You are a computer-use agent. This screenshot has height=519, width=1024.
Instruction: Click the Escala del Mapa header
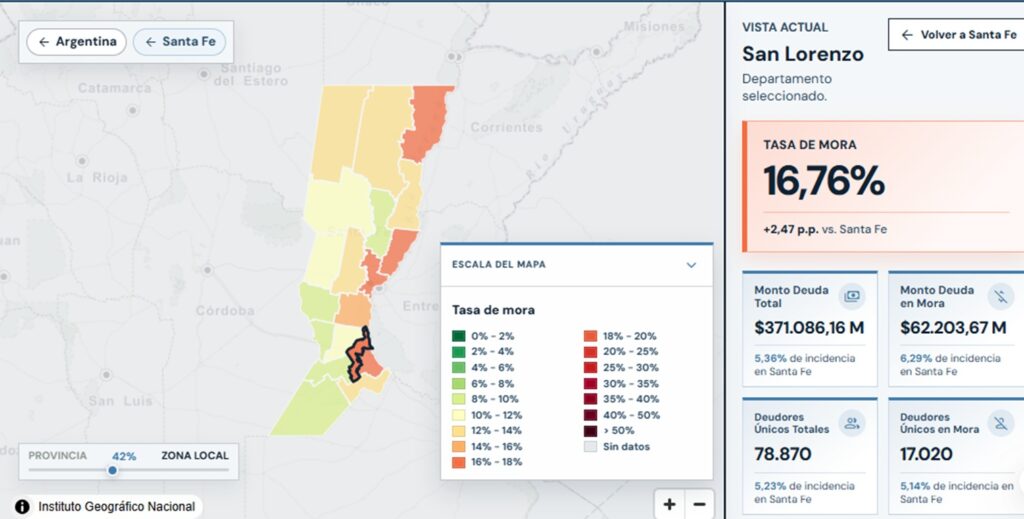click(x=577, y=265)
